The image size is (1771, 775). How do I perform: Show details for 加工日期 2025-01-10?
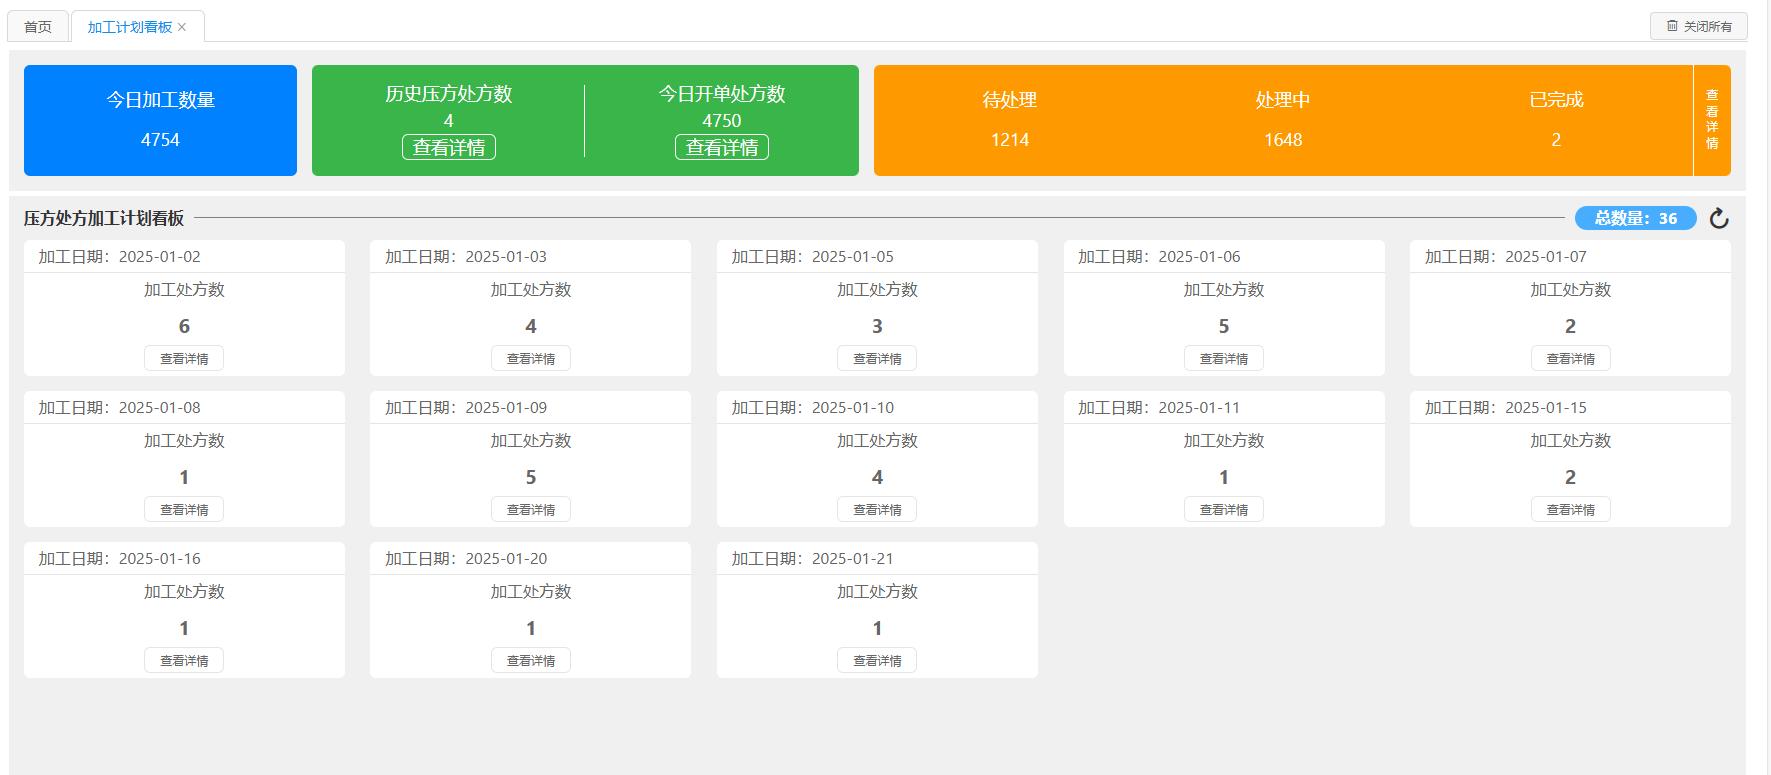[877, 509]
